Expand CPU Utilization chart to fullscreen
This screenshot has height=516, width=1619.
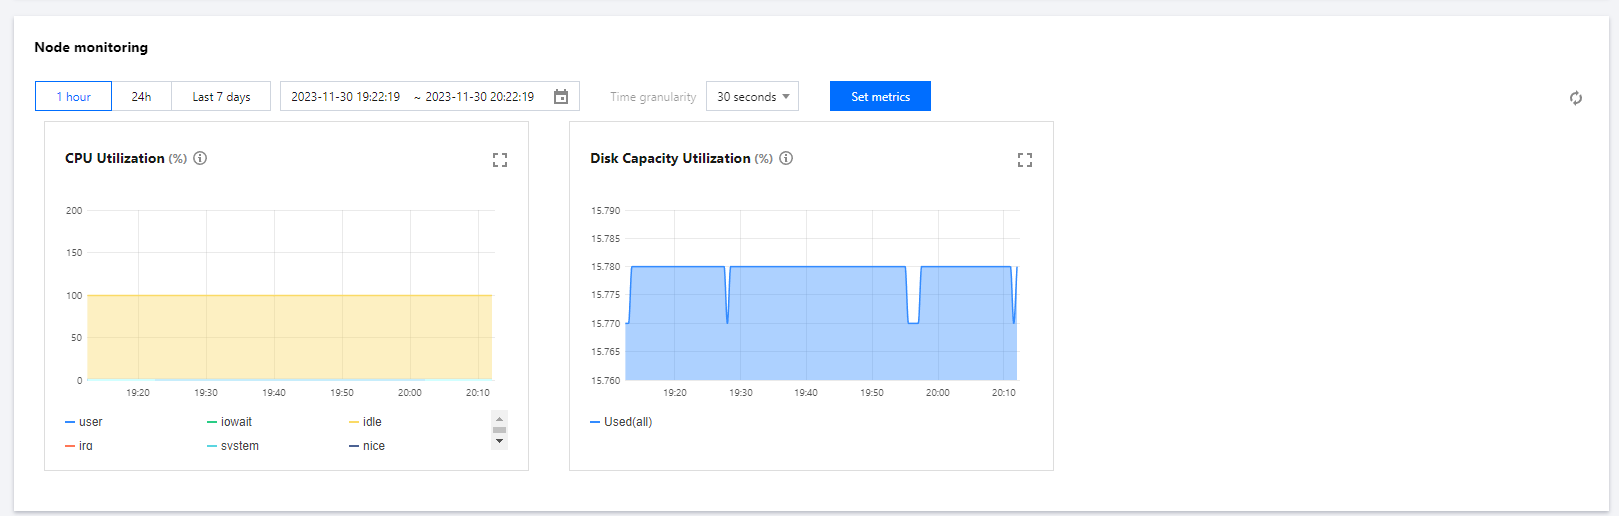point(500,160)
